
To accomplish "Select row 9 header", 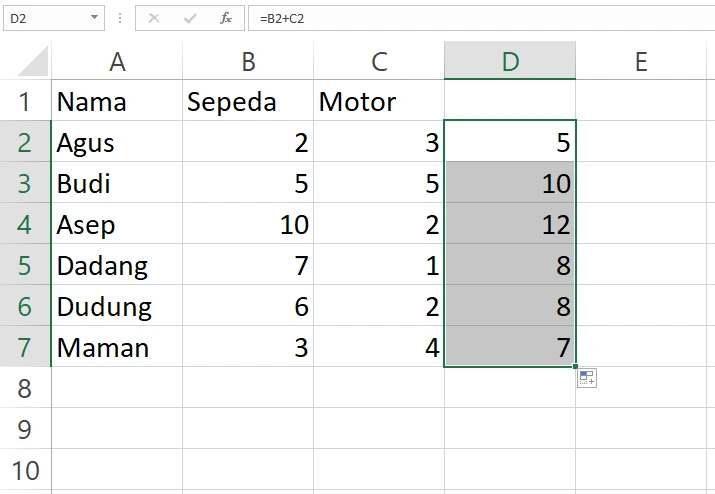I will coord(25,429).
